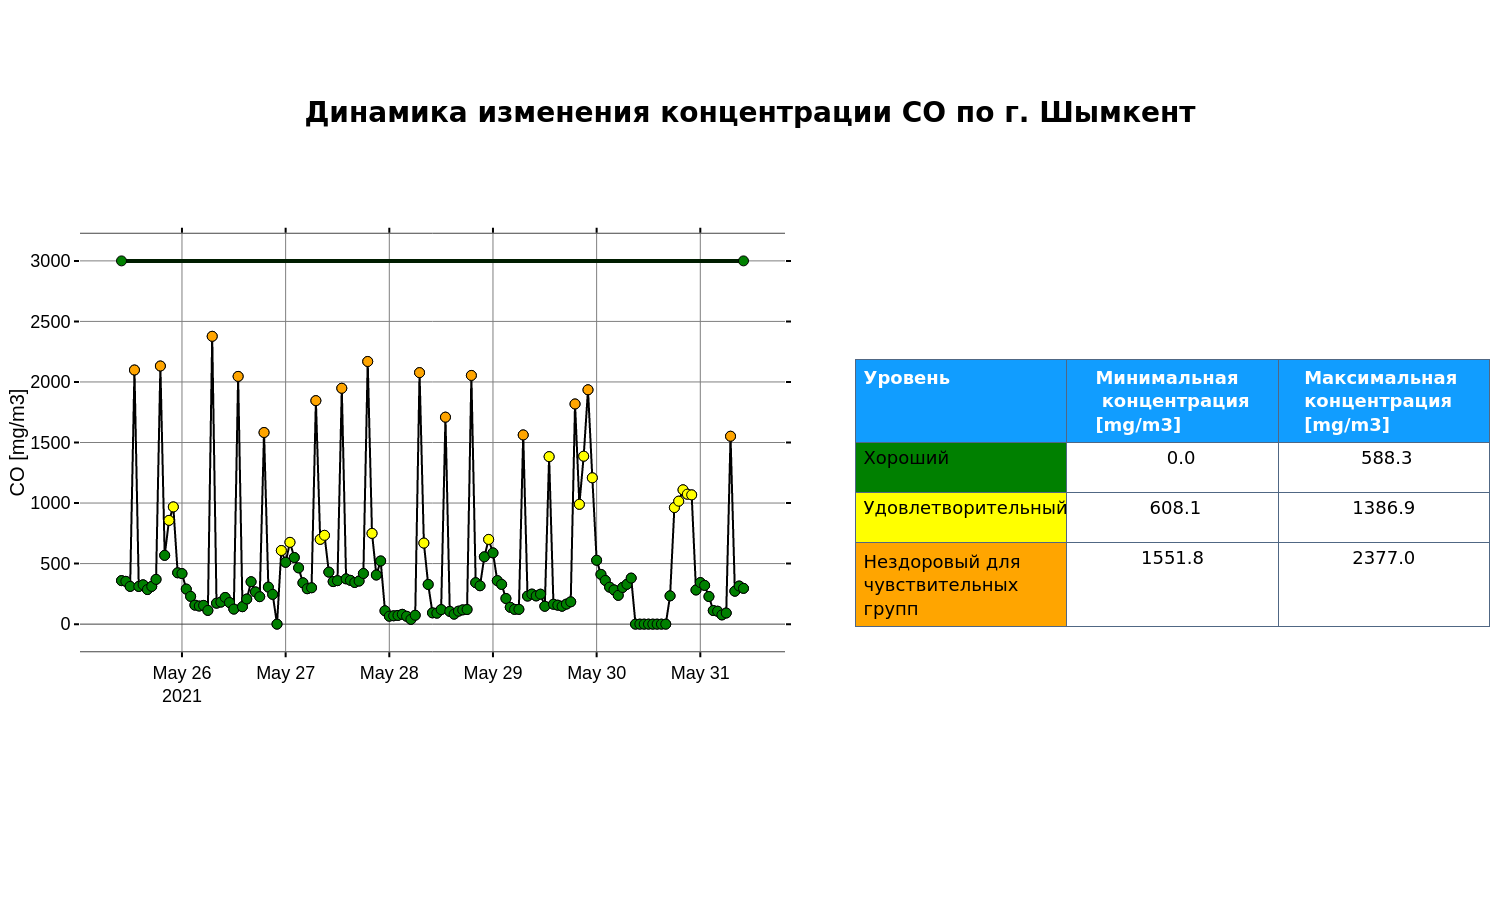Select the Максимальная концентрация header cell
This screenshot has height=900, width=1500.
click(x=1384, y=401)
